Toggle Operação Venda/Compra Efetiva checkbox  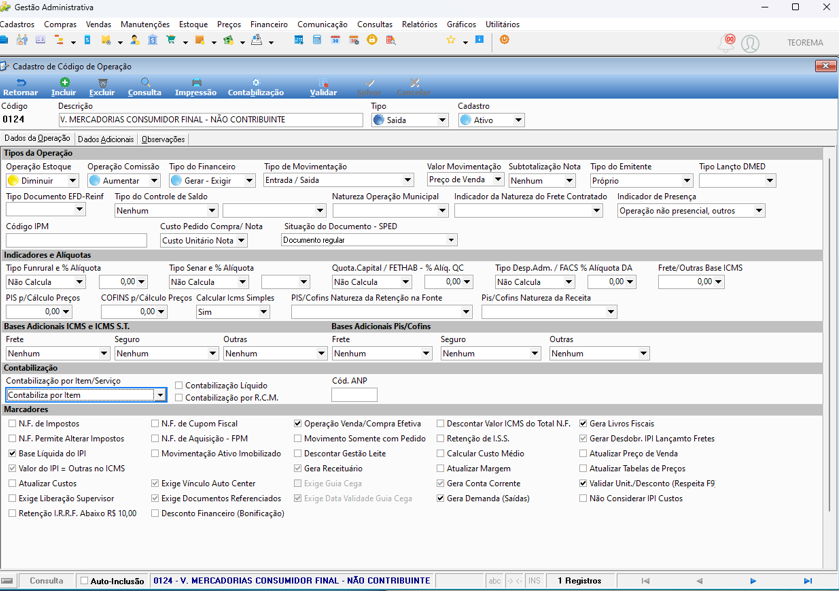[x=298, y=424]
